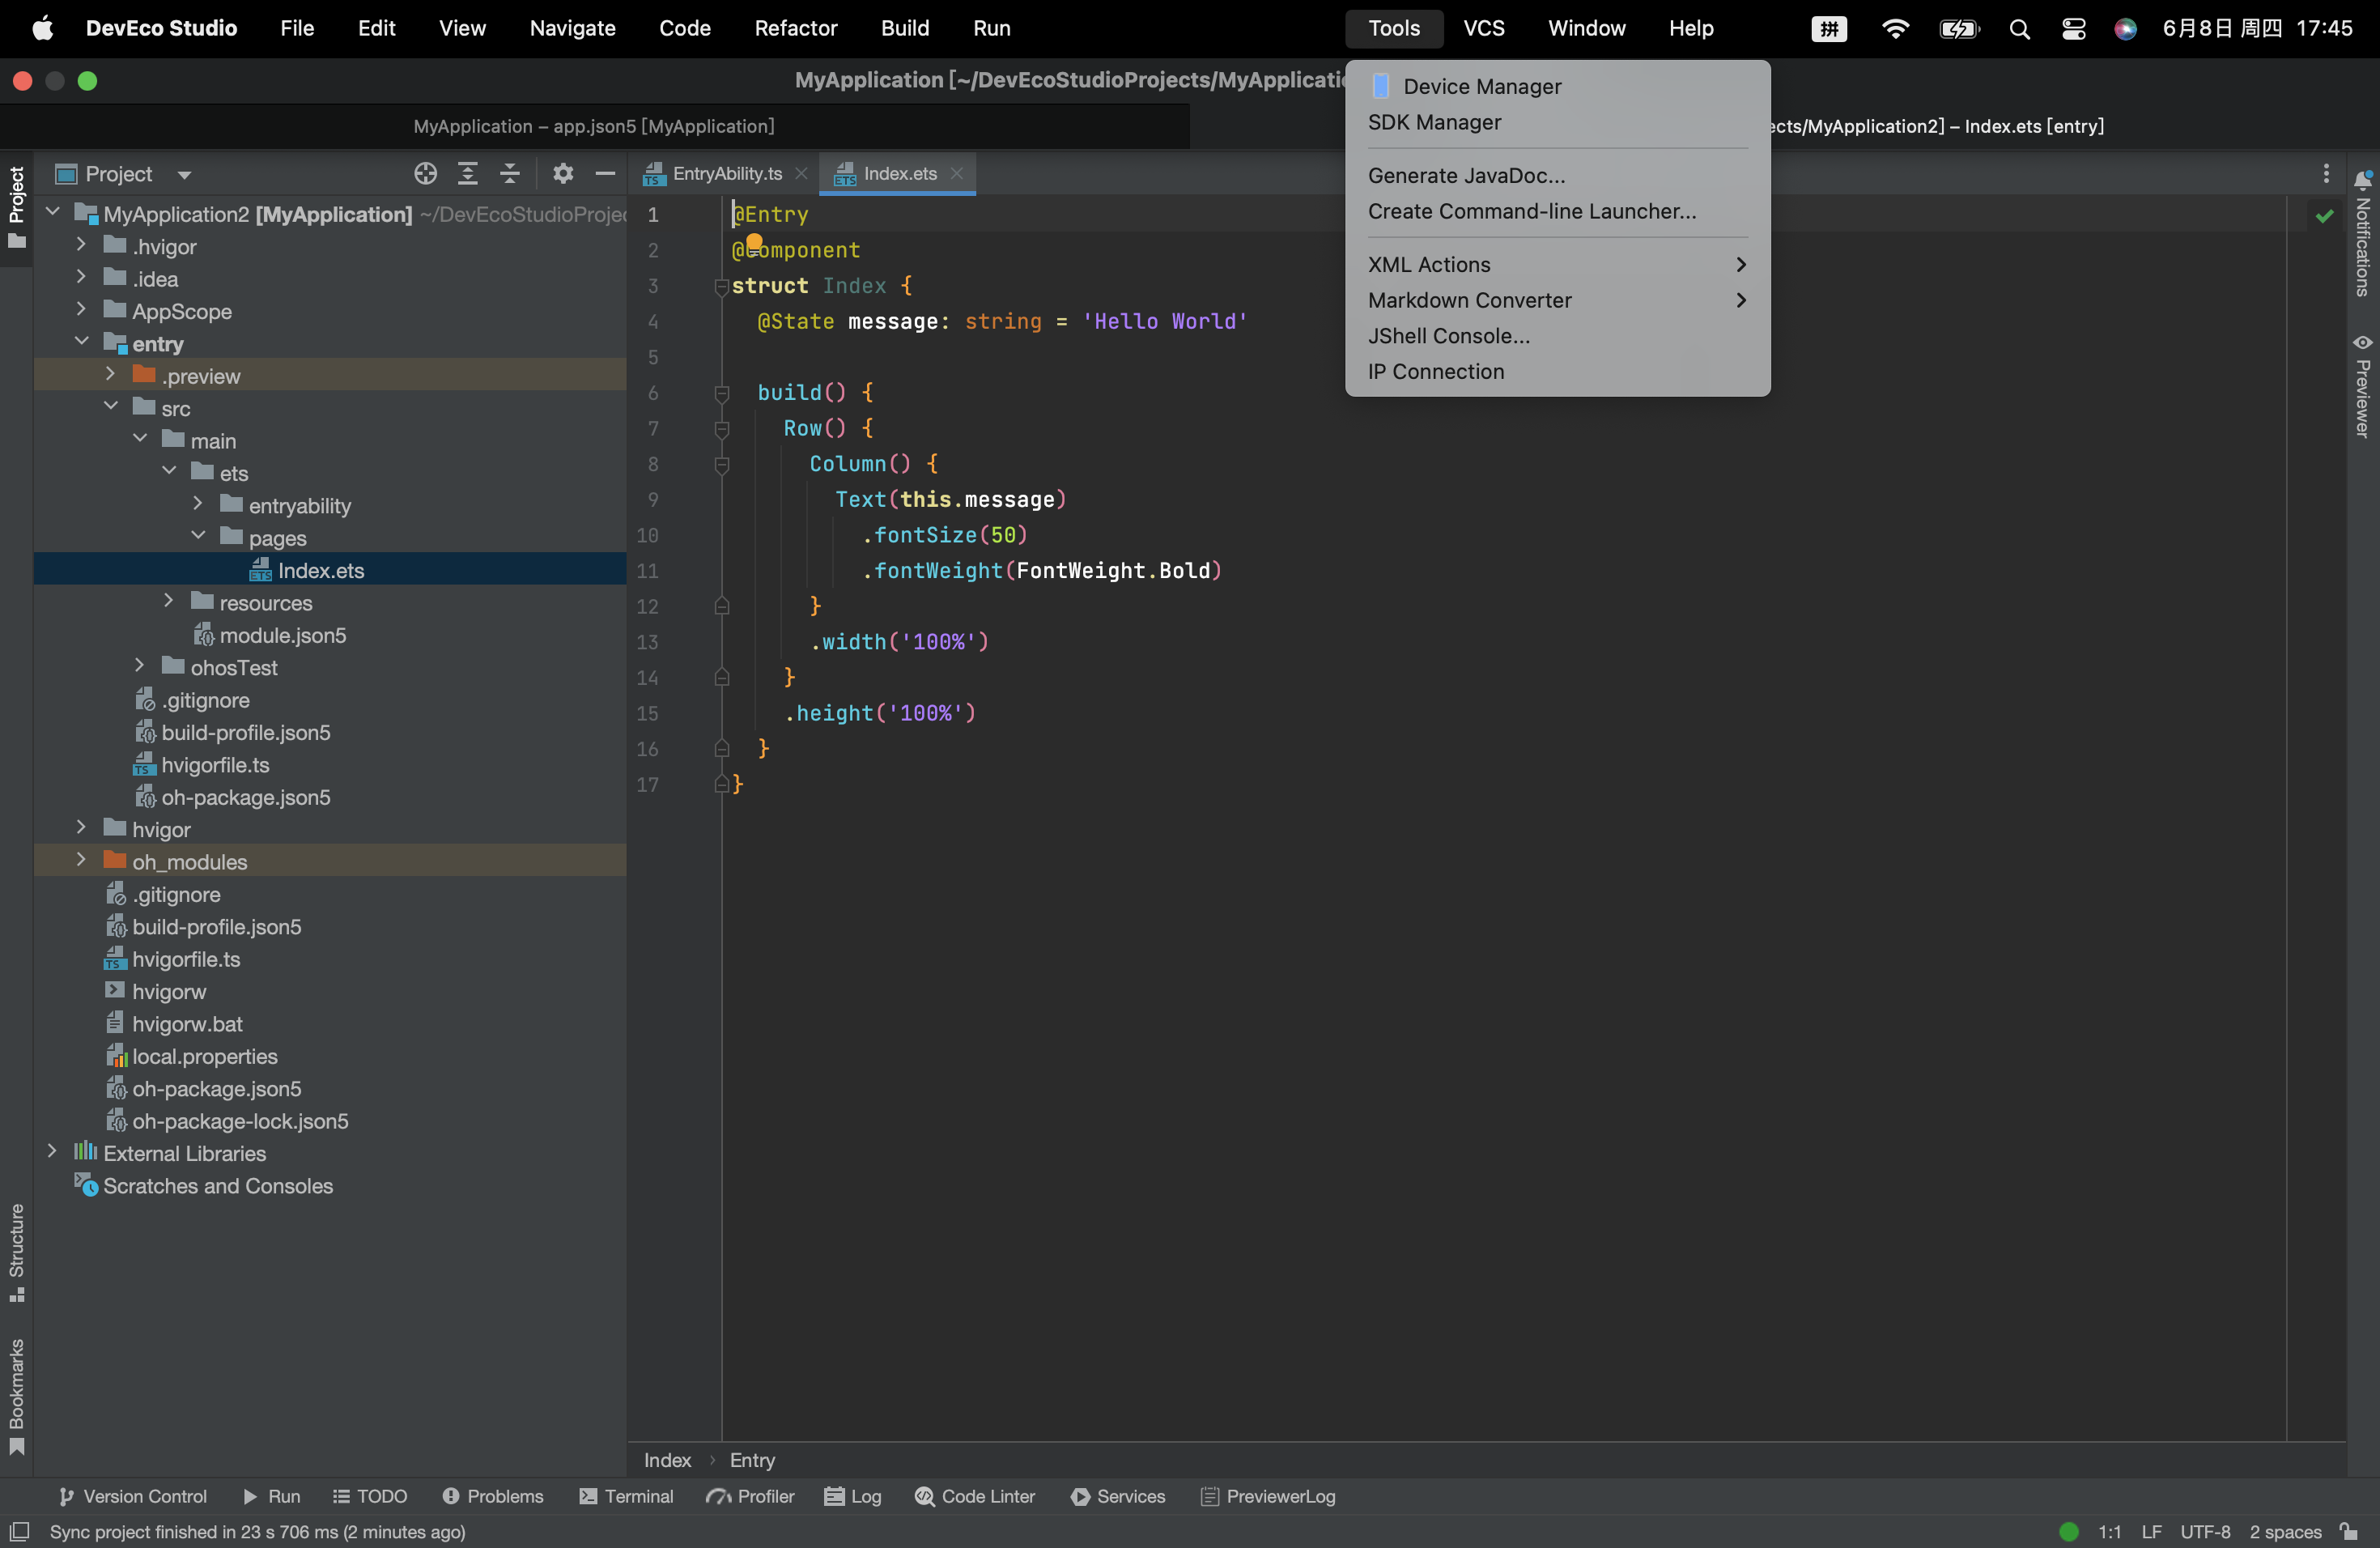2380x1548 pixels.
Task: Open macOS Spotlight search icon
Action: tap(2019, 28)
